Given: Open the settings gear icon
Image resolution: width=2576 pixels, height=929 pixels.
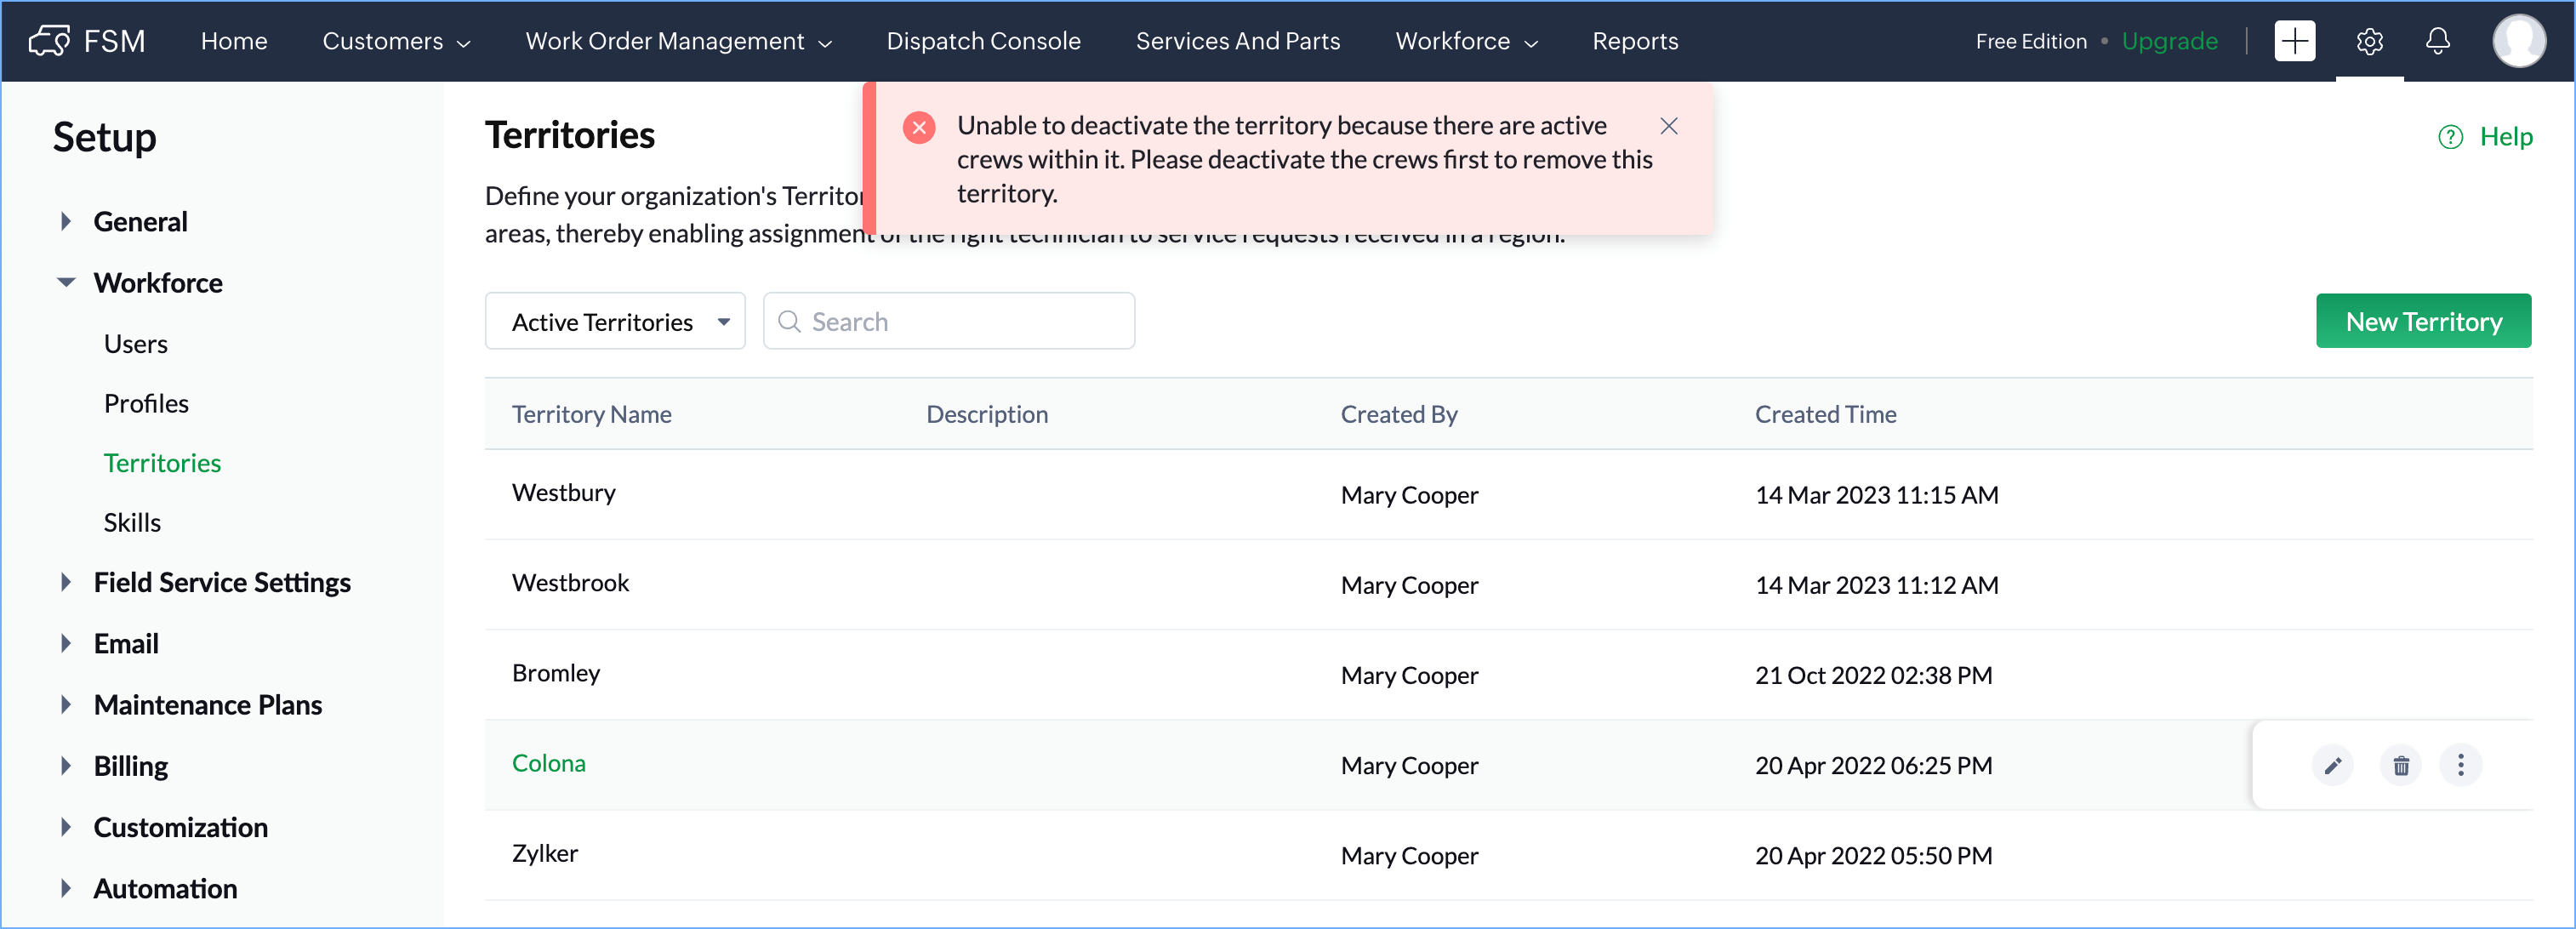Looking at the screenshot, I should coord(2369,41).
